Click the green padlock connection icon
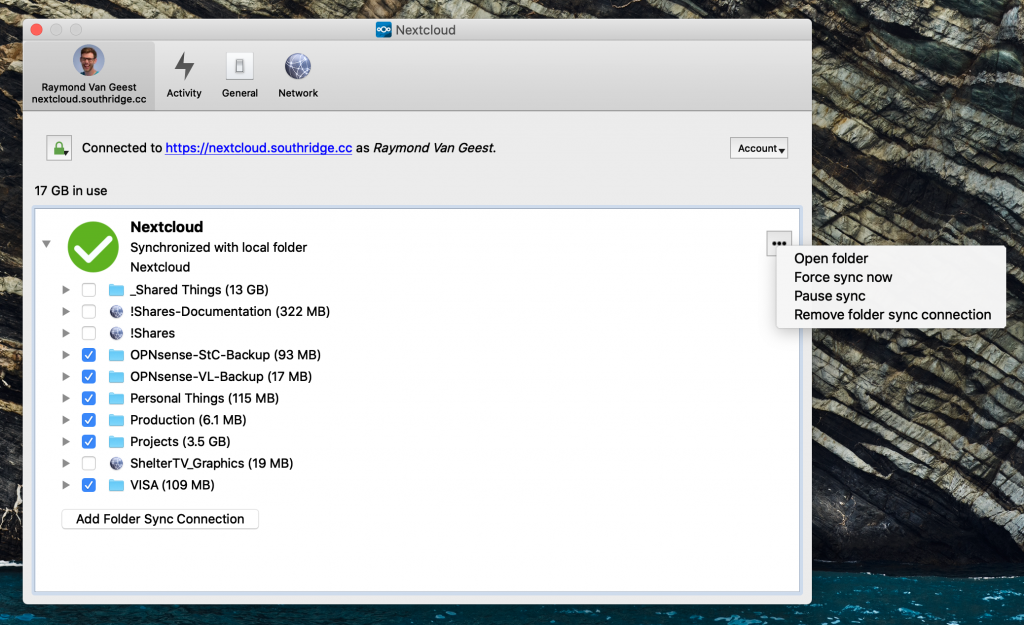1024x625 pixels. (x=59, y=148)
